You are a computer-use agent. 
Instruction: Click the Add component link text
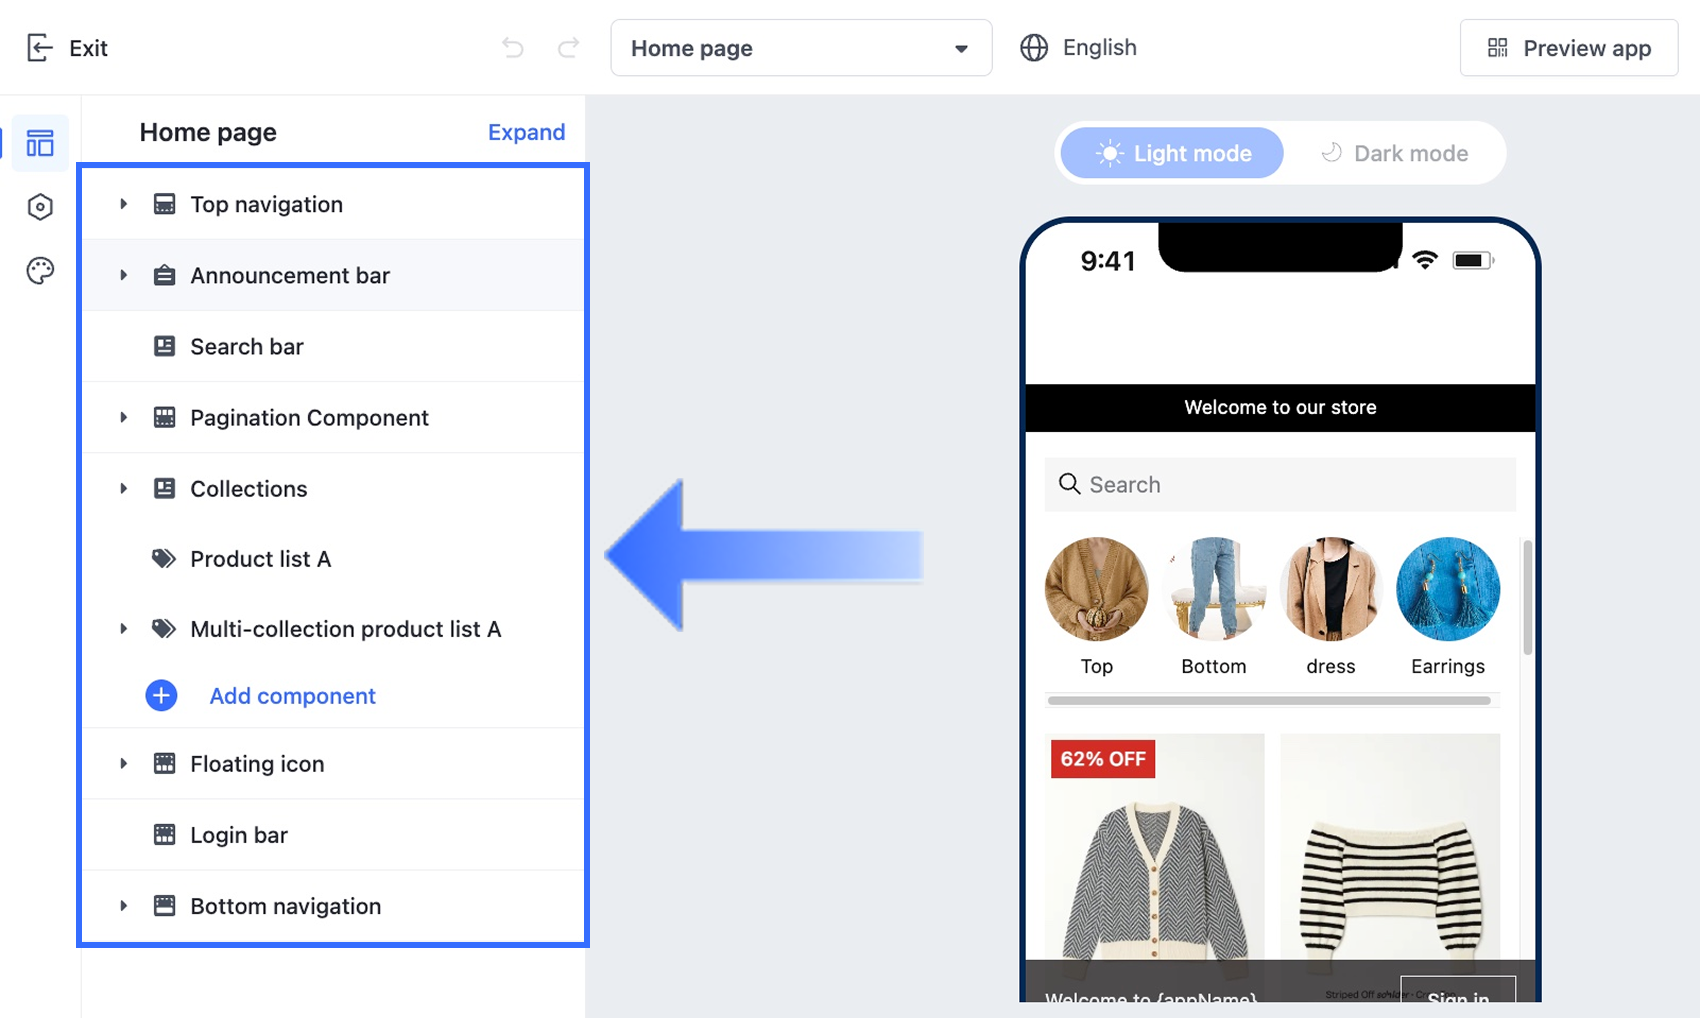pyautogui.click(x=292, y=696)
